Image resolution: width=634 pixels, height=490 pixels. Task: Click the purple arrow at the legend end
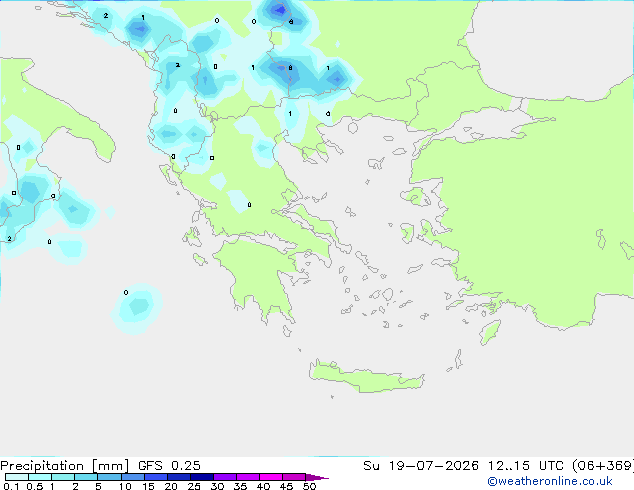(317, 477)
